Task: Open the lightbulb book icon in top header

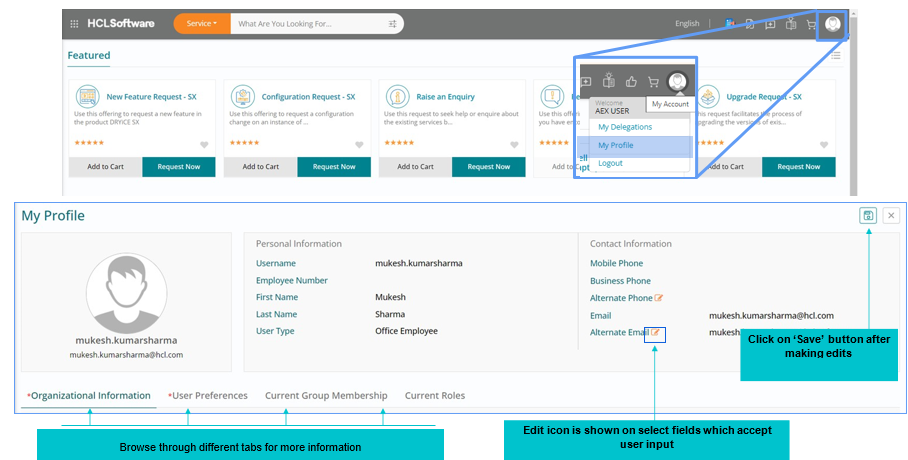Action: (791, 24)
